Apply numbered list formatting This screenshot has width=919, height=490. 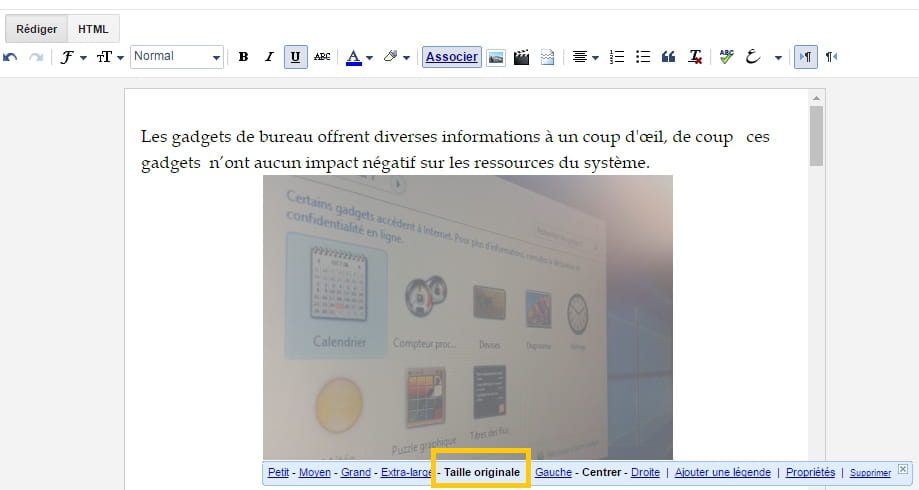point(617,57)
